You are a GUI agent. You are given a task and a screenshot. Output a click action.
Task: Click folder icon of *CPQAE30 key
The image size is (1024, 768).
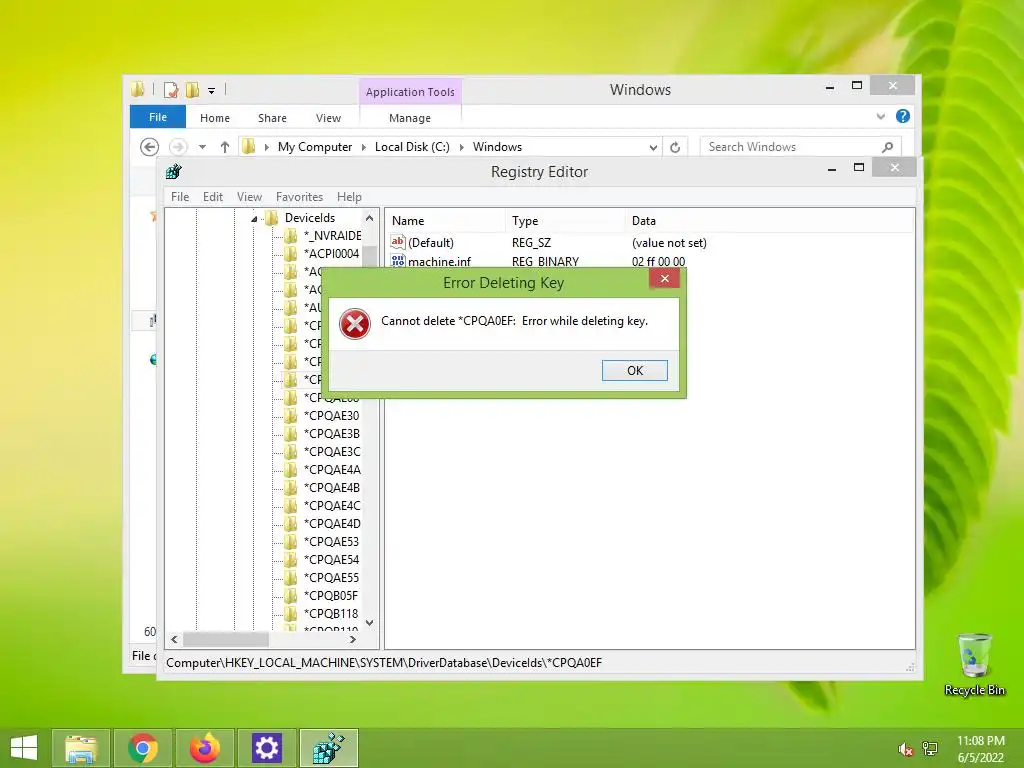[291, 415]
